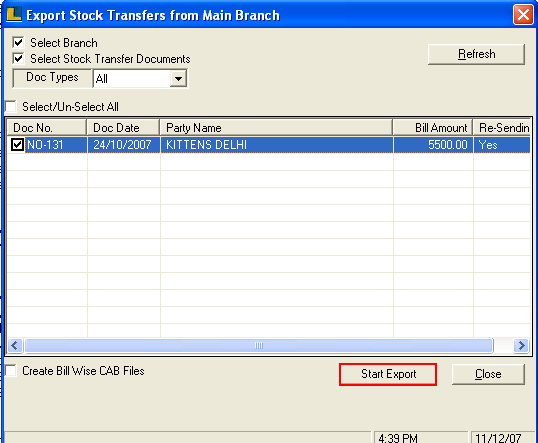The image size is (538, 443).
Task: Close the Export Stock Transfers dialog
Action: [x=523, y=15]
